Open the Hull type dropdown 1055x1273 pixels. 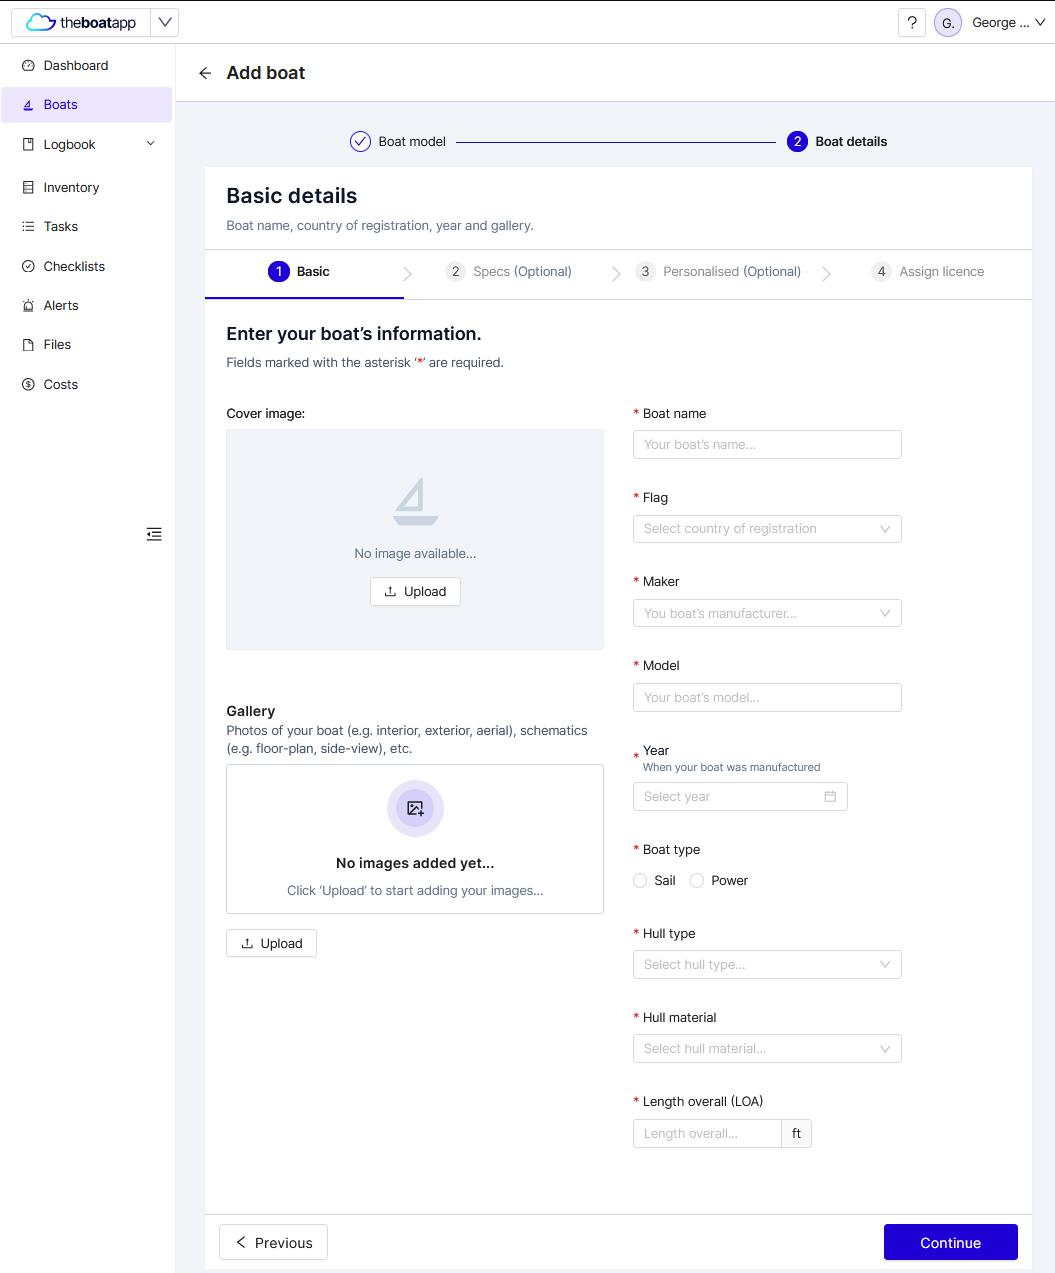tap(767, 965)
